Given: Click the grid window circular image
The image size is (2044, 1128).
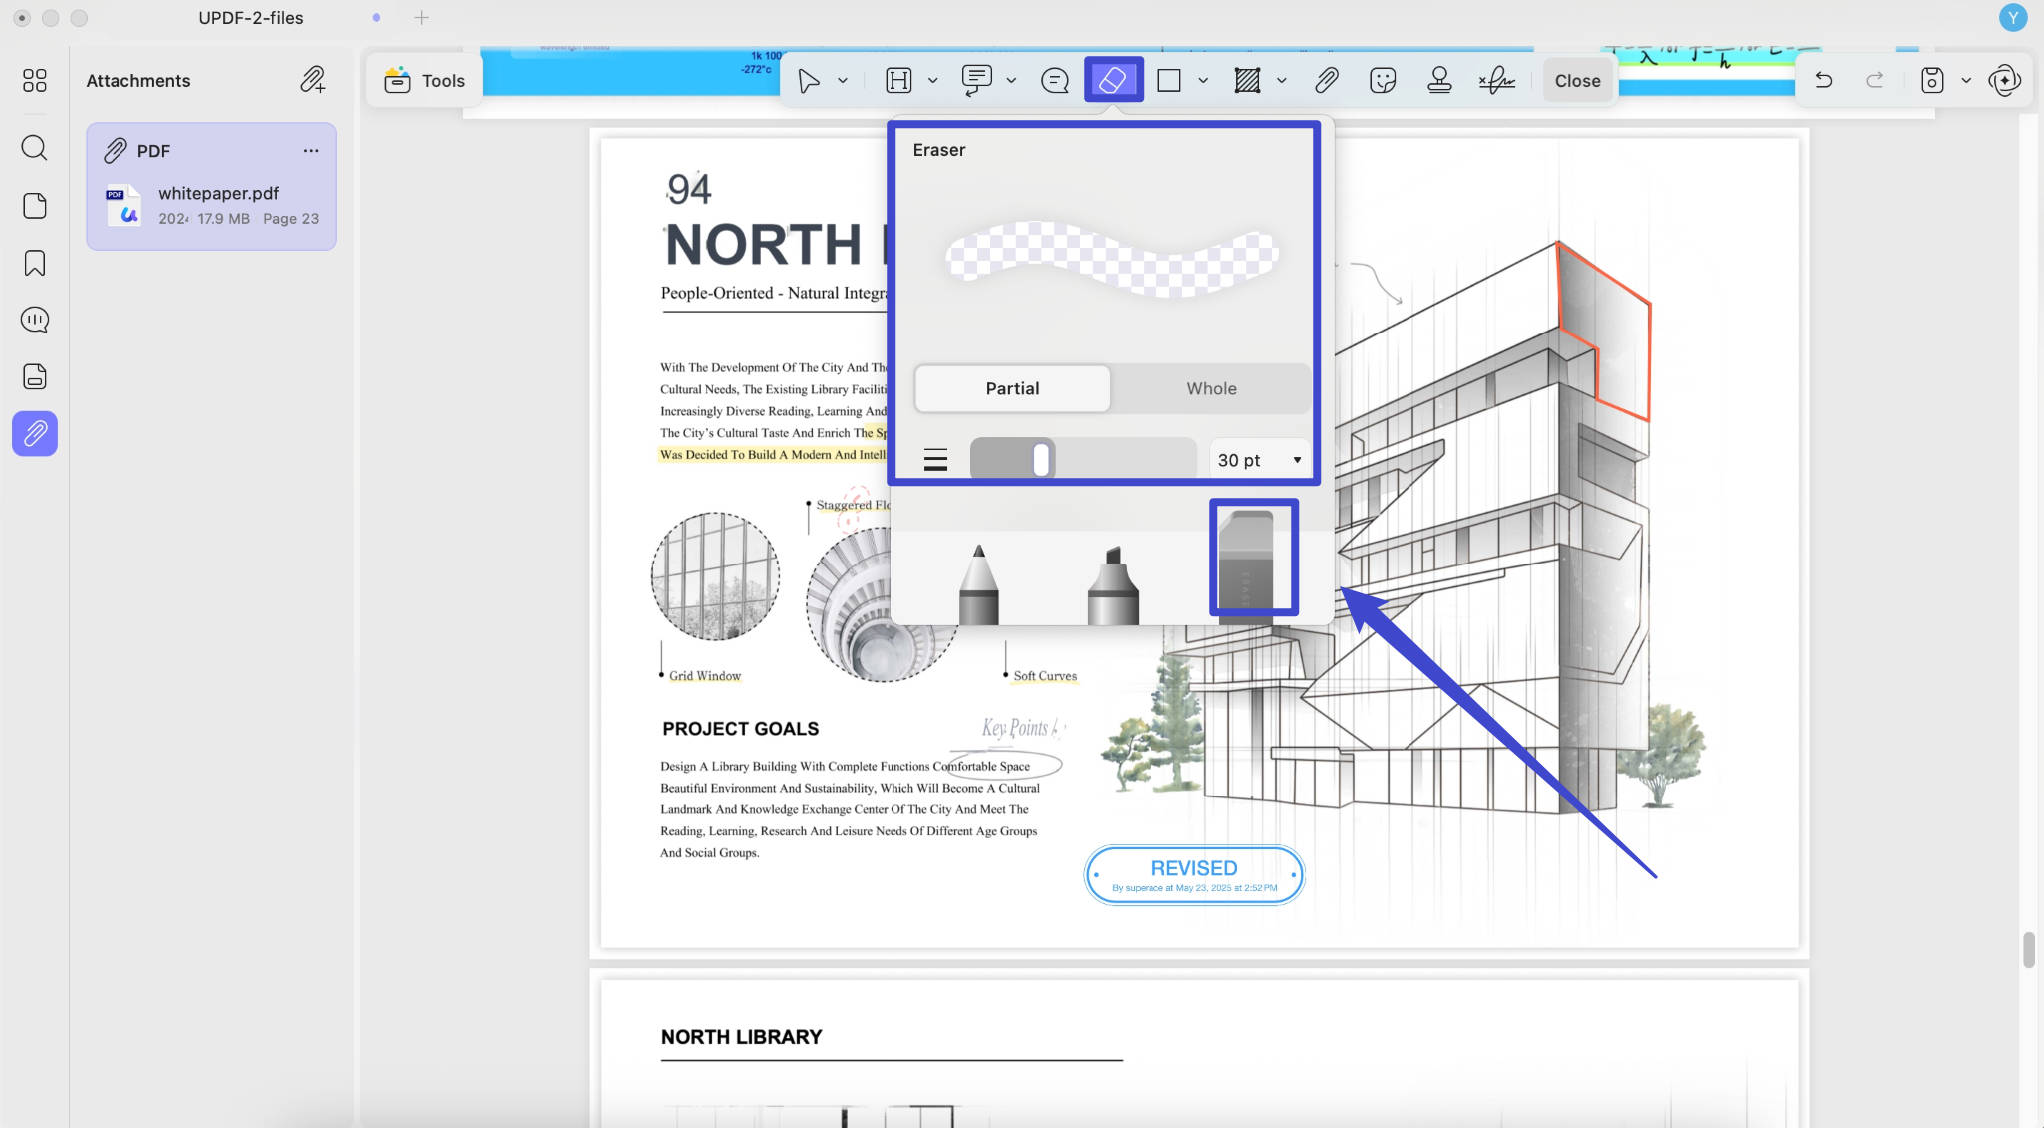Looking at the screenshot, I should coord(715,576).
